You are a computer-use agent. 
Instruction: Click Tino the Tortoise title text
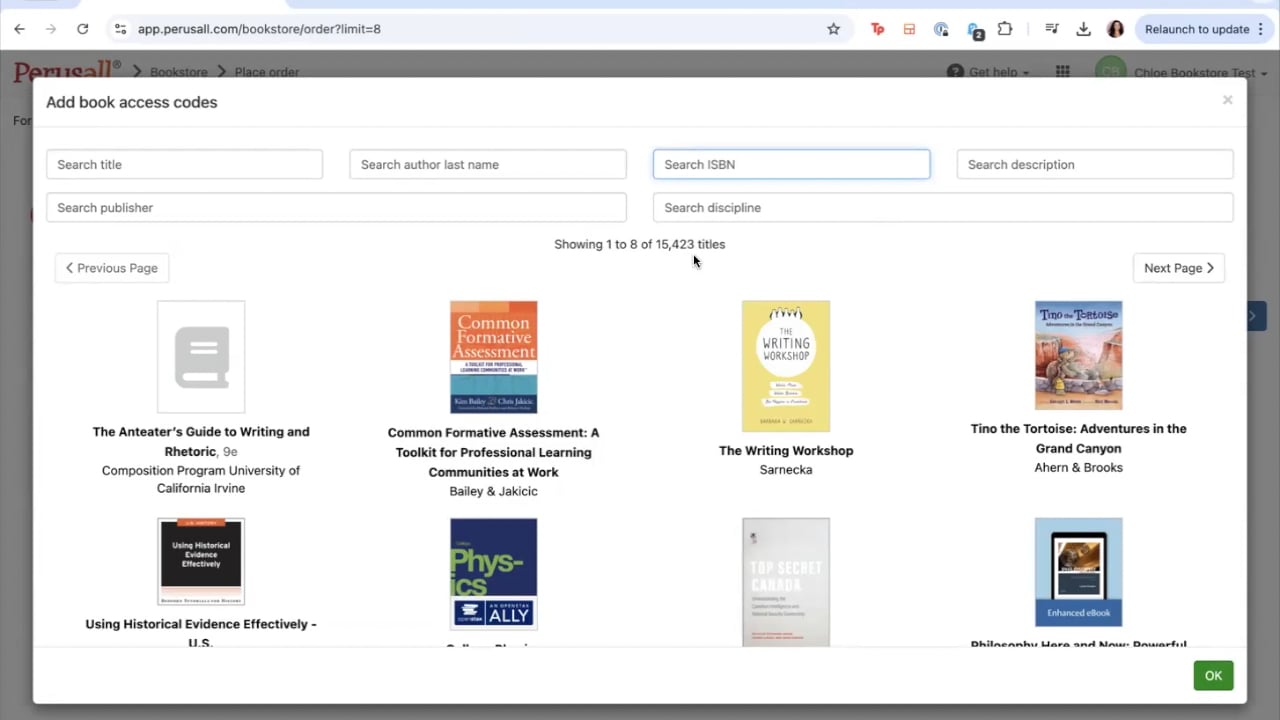click(1078, 438)
